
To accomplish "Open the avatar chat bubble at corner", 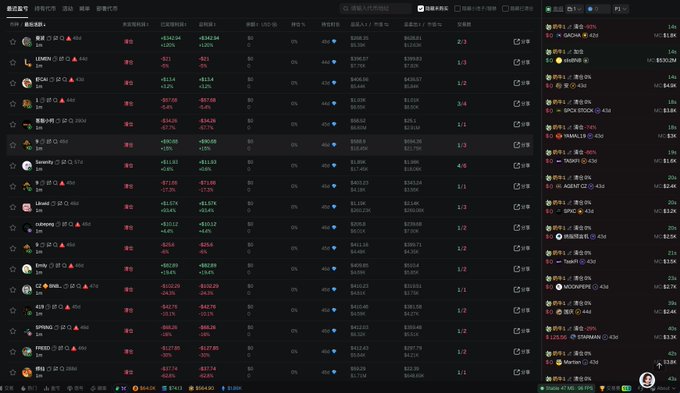I will pos(647,380).
